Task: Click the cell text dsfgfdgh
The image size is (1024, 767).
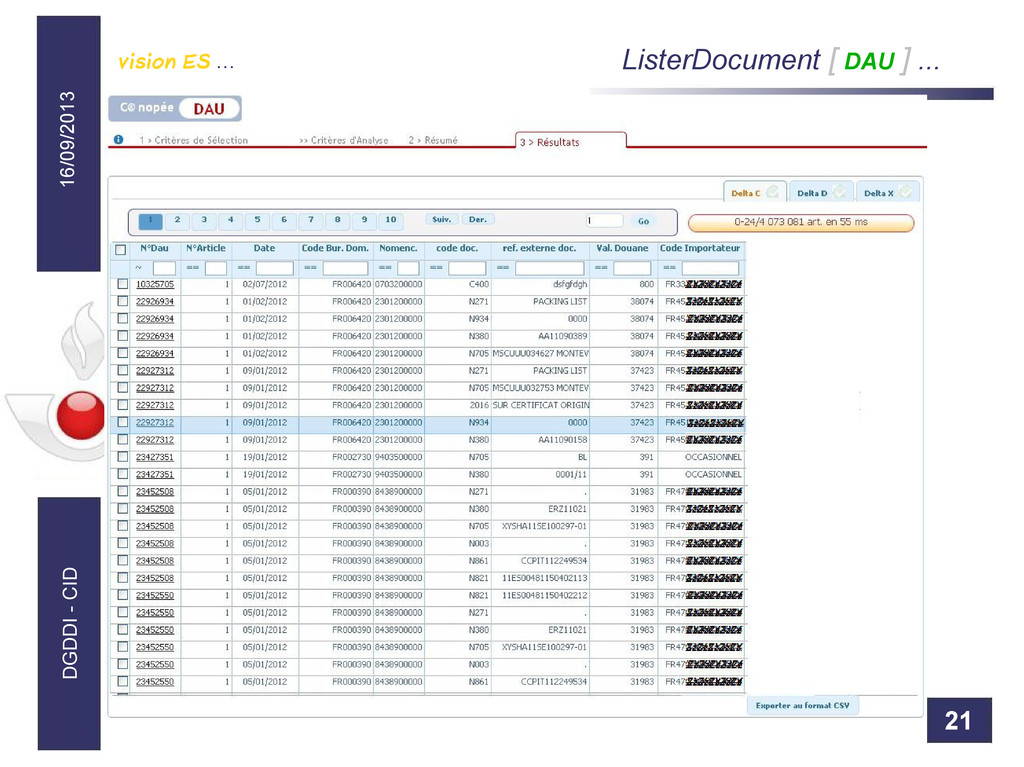Action: 569,284
